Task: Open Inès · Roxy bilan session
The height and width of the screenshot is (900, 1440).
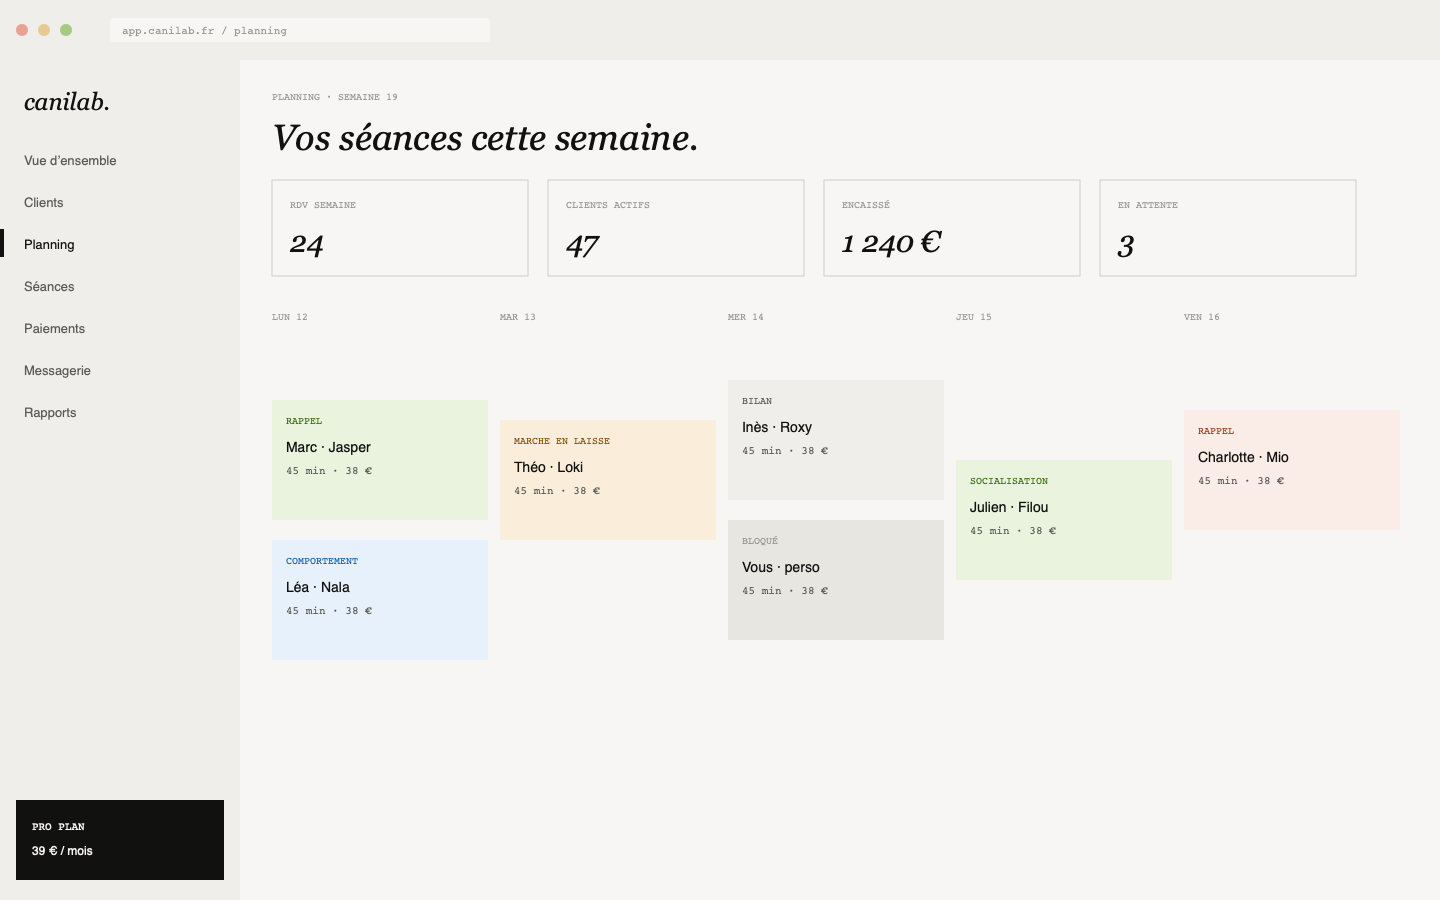Action: tap(836, 440)
